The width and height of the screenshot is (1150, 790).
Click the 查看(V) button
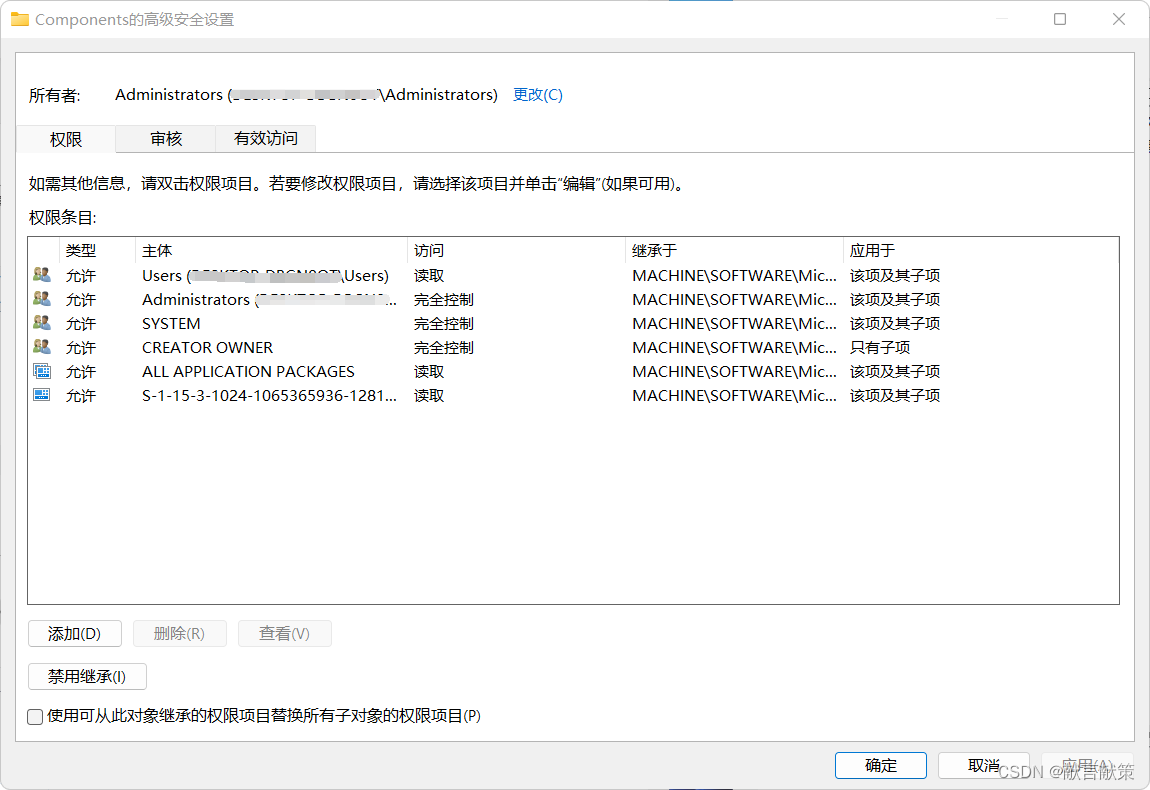pos(284,633)
